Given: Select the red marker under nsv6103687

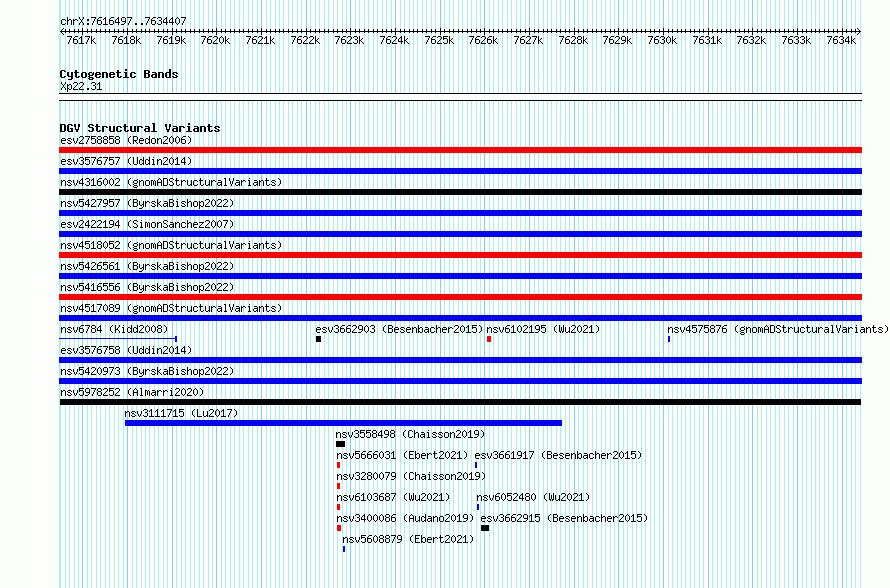Looking at the screenshot, I should coord(338,507).
